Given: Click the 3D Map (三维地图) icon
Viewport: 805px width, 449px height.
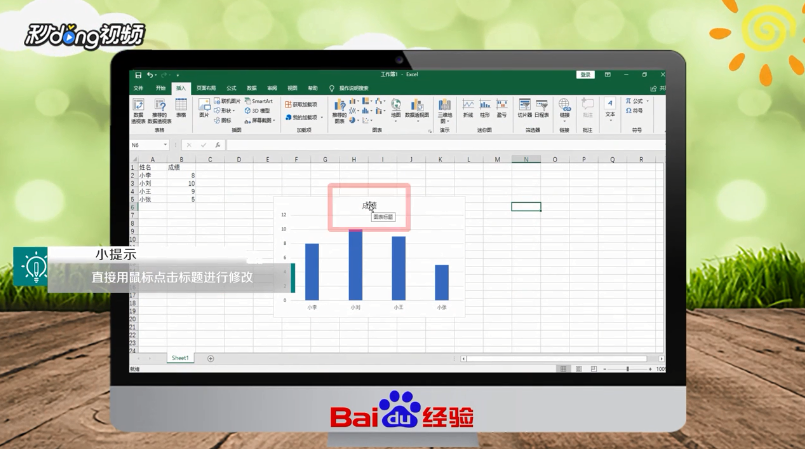Looking at the screenshot, I should [x=445, y=111].
